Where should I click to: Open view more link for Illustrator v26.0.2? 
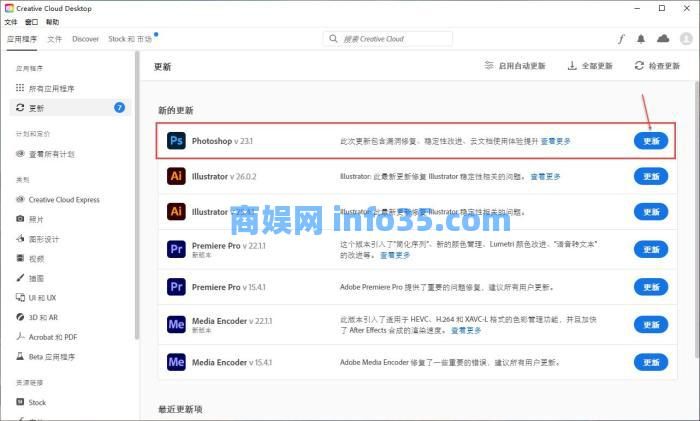[546, 176]
